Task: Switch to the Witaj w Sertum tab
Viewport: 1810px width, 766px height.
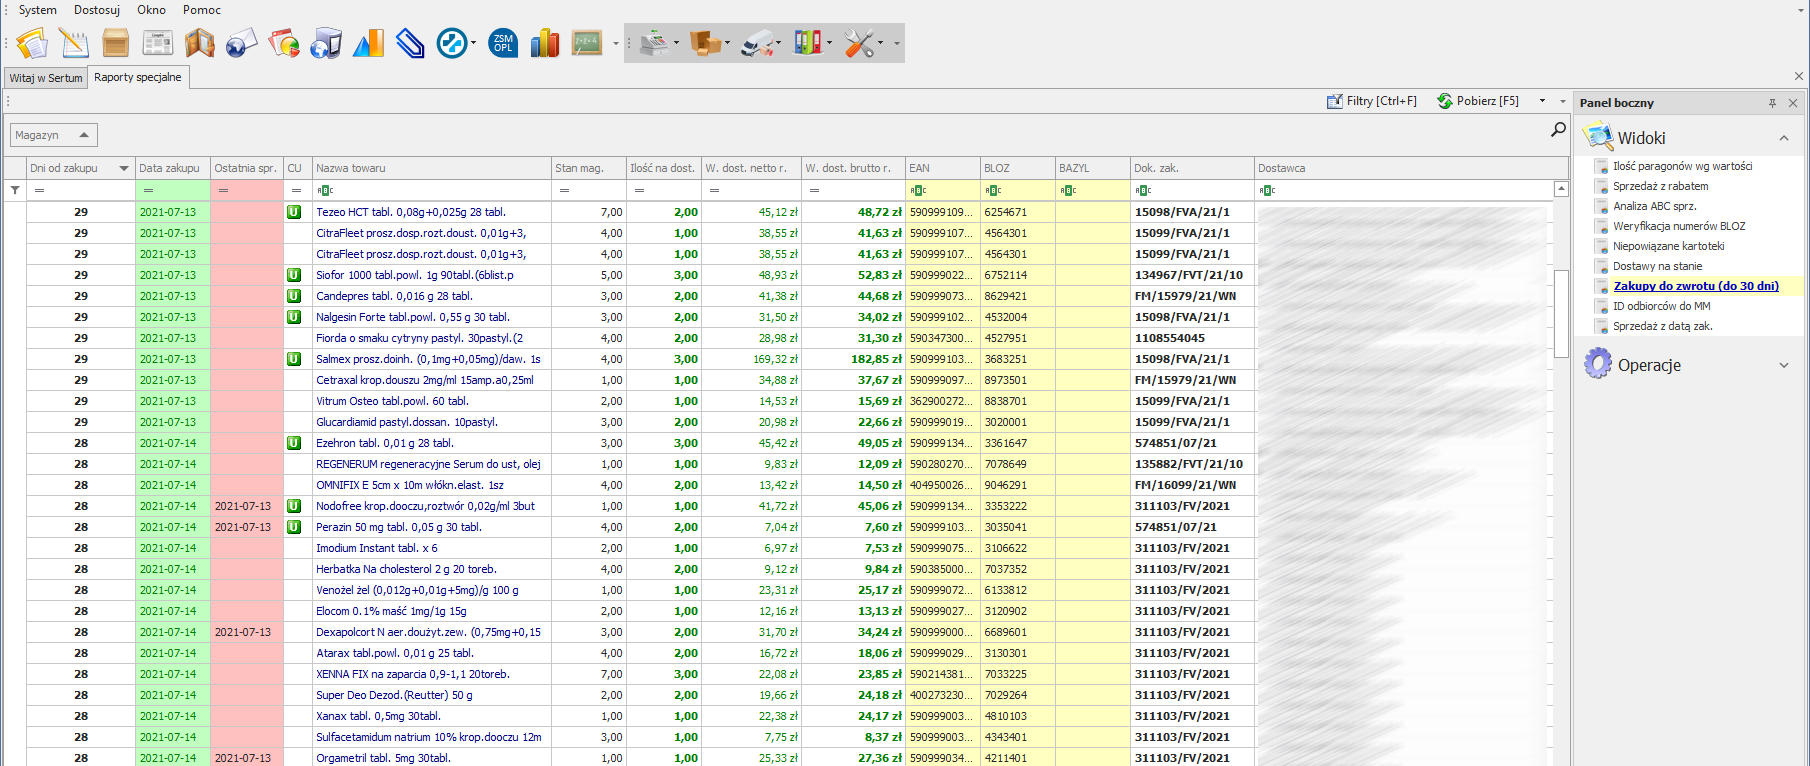Action: point(46,78)
